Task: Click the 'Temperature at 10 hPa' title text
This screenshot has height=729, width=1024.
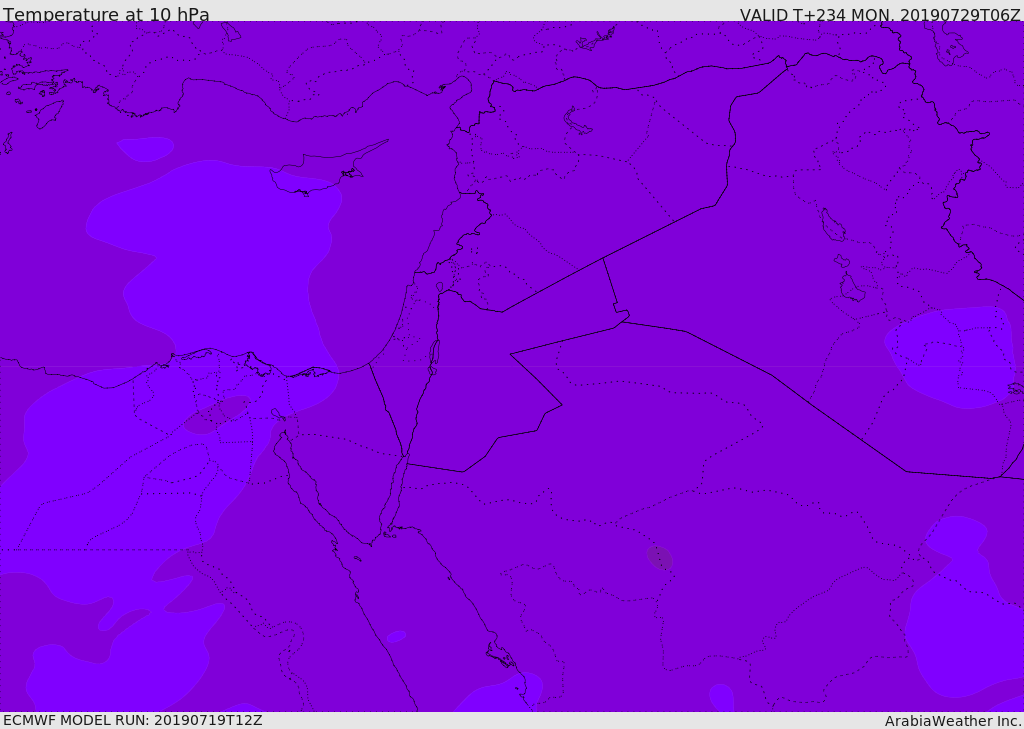Action: coord(106,14)
